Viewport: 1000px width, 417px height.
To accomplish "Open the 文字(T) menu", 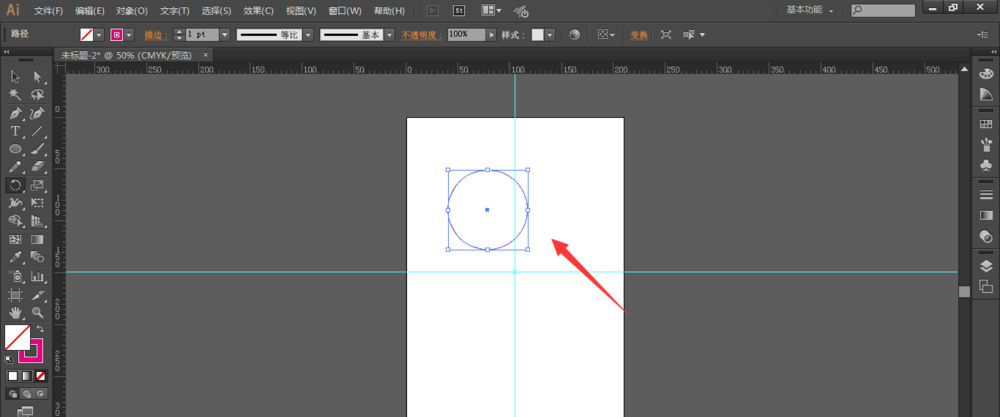I will coord(175,11).
